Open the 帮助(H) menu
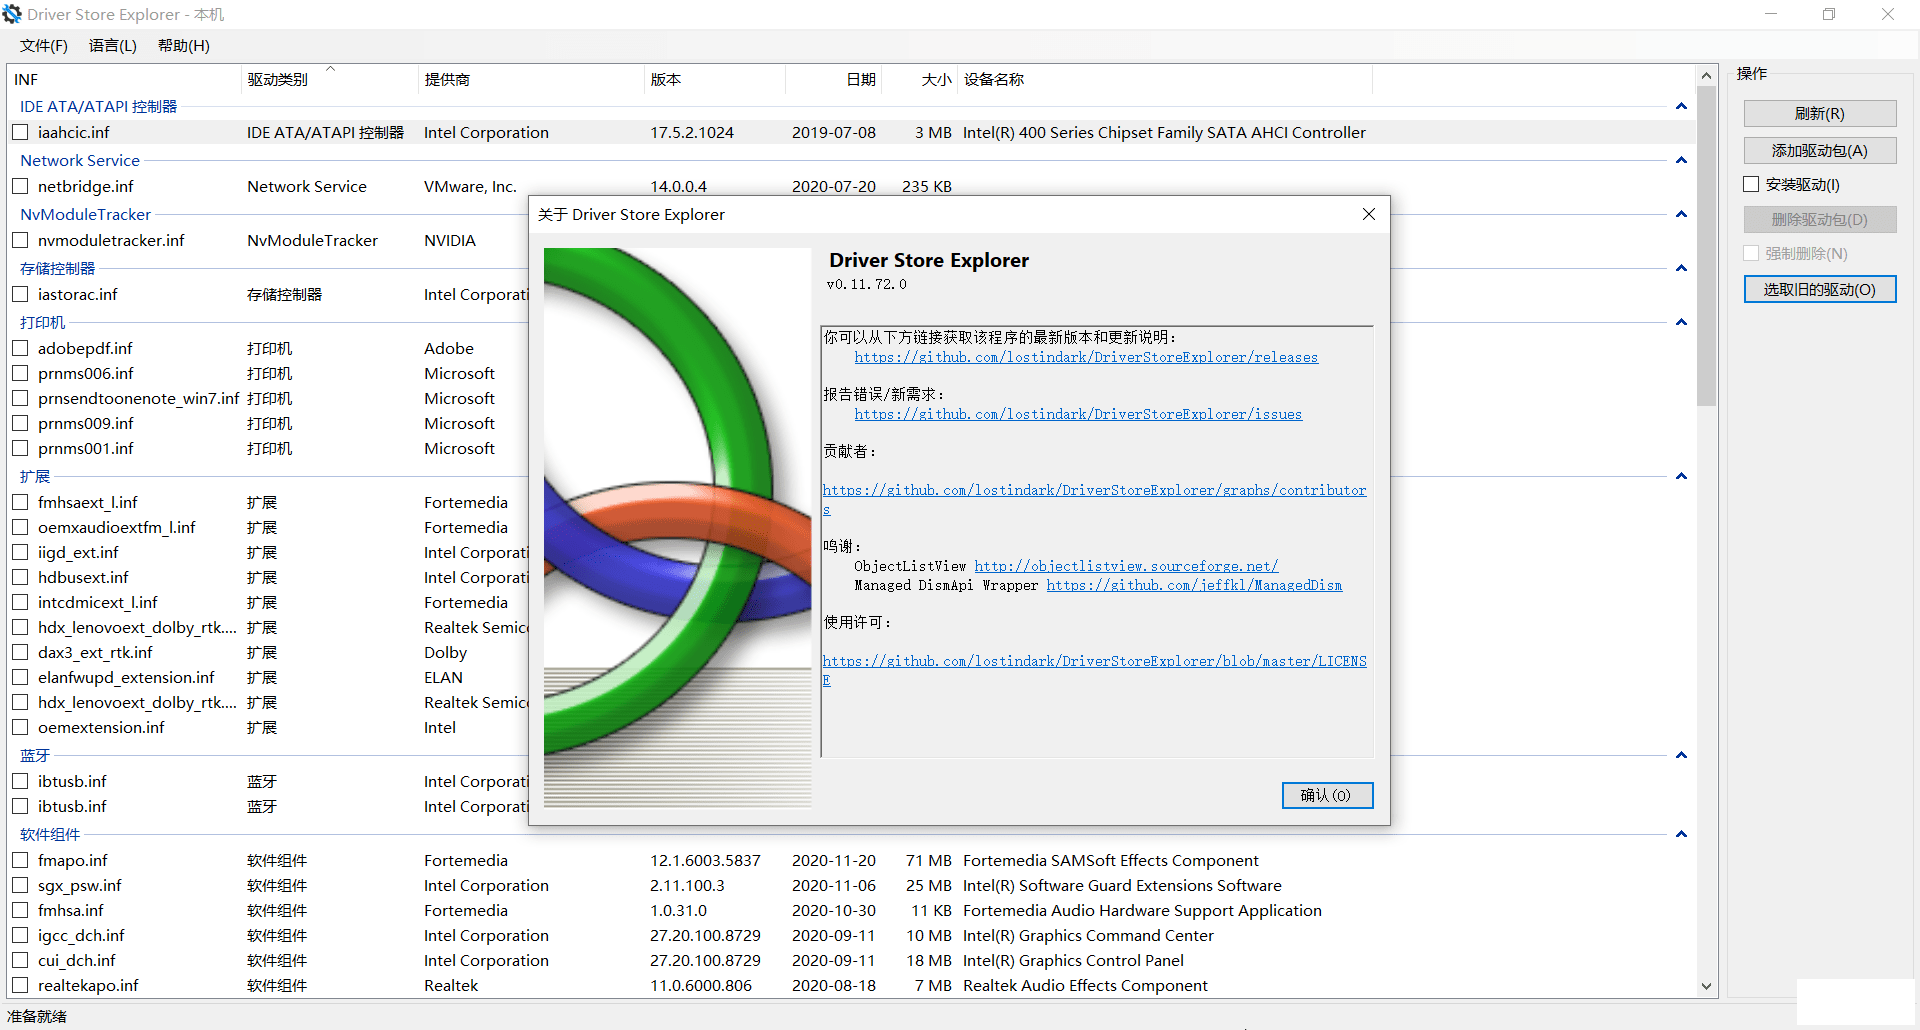This screenshot has width=1920, height=1030. (183, 46)
